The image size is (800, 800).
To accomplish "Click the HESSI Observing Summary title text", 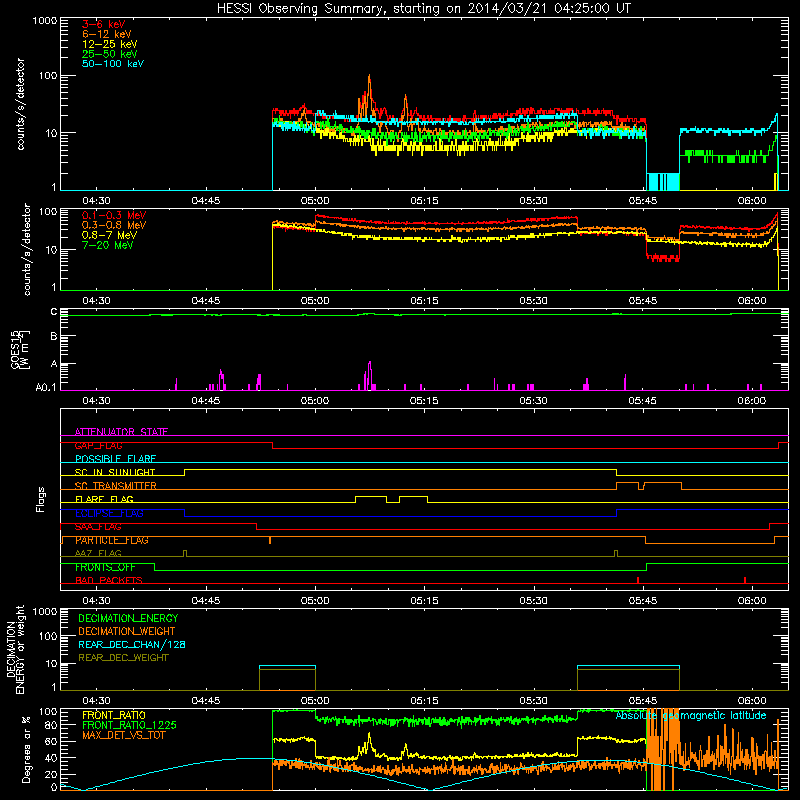I will pos(424,9).
